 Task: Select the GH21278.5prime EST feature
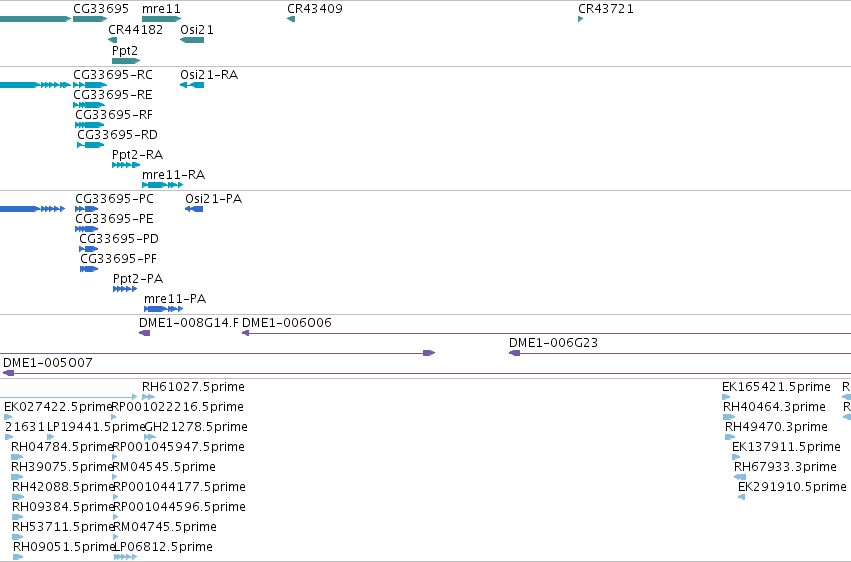point(150,437)
